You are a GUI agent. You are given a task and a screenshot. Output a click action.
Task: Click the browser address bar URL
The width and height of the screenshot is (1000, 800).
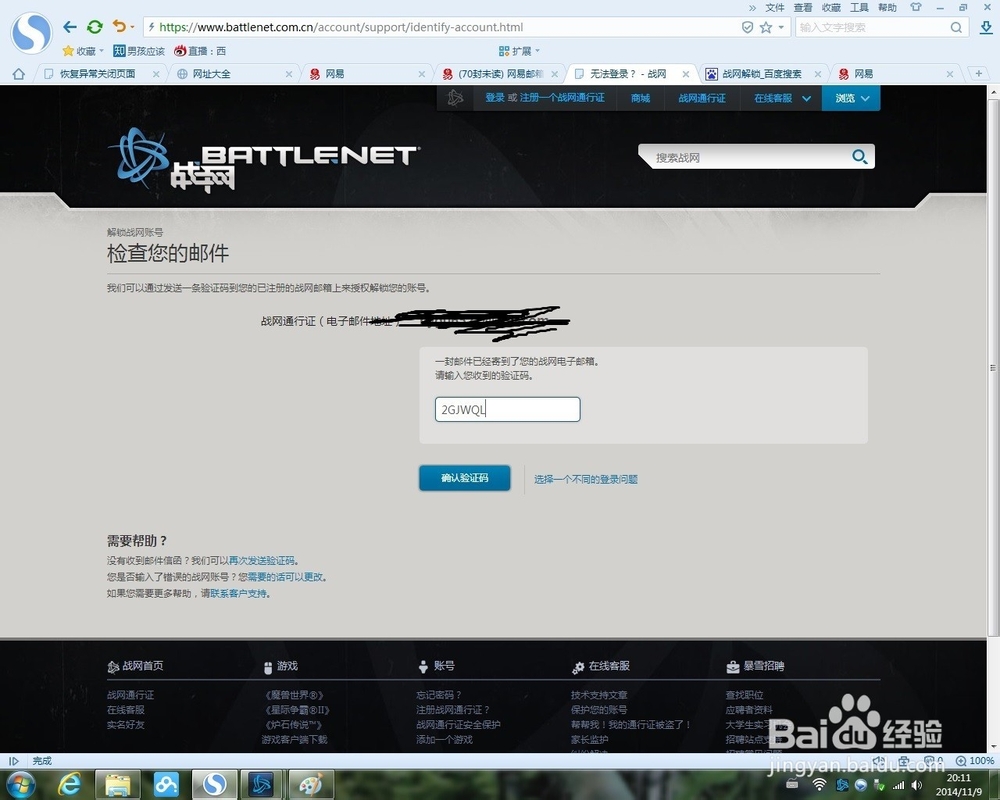point(341,27)
